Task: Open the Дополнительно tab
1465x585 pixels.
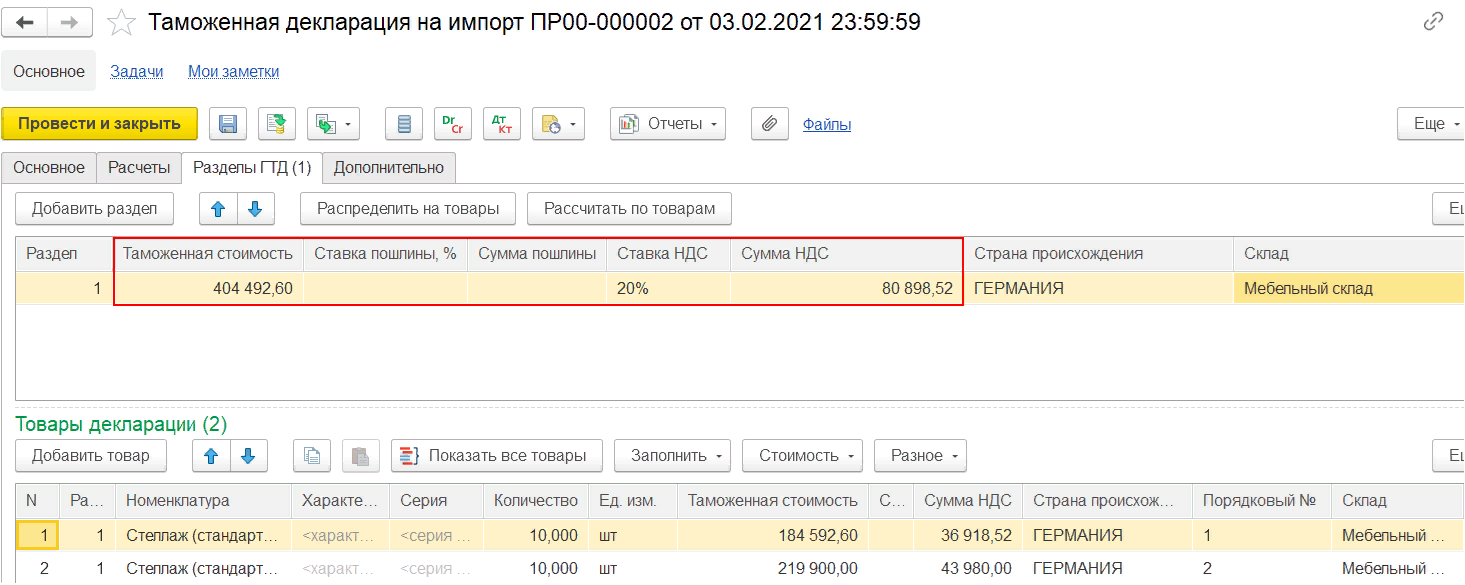Action: click(389, 168)
